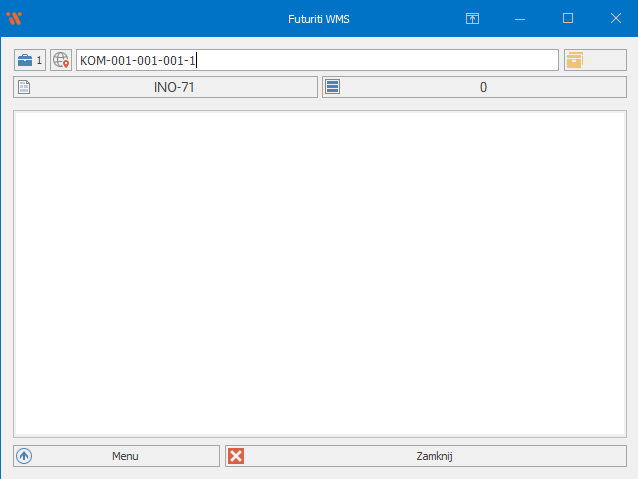Click the globe location pin icon
638x479 pixels.
[x=61, y=60]
